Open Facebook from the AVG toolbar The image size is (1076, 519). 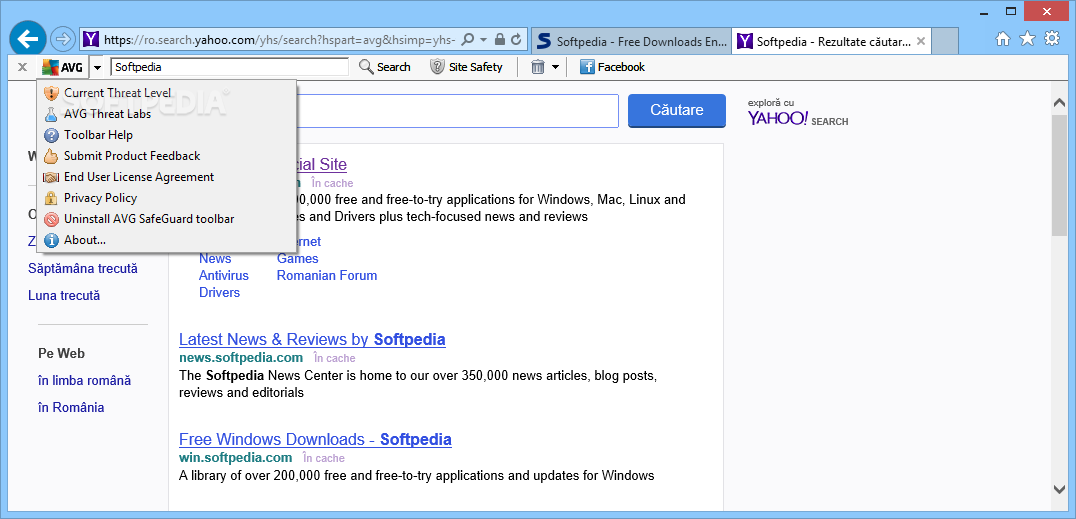pyautogui.click(x=612, y=67)
